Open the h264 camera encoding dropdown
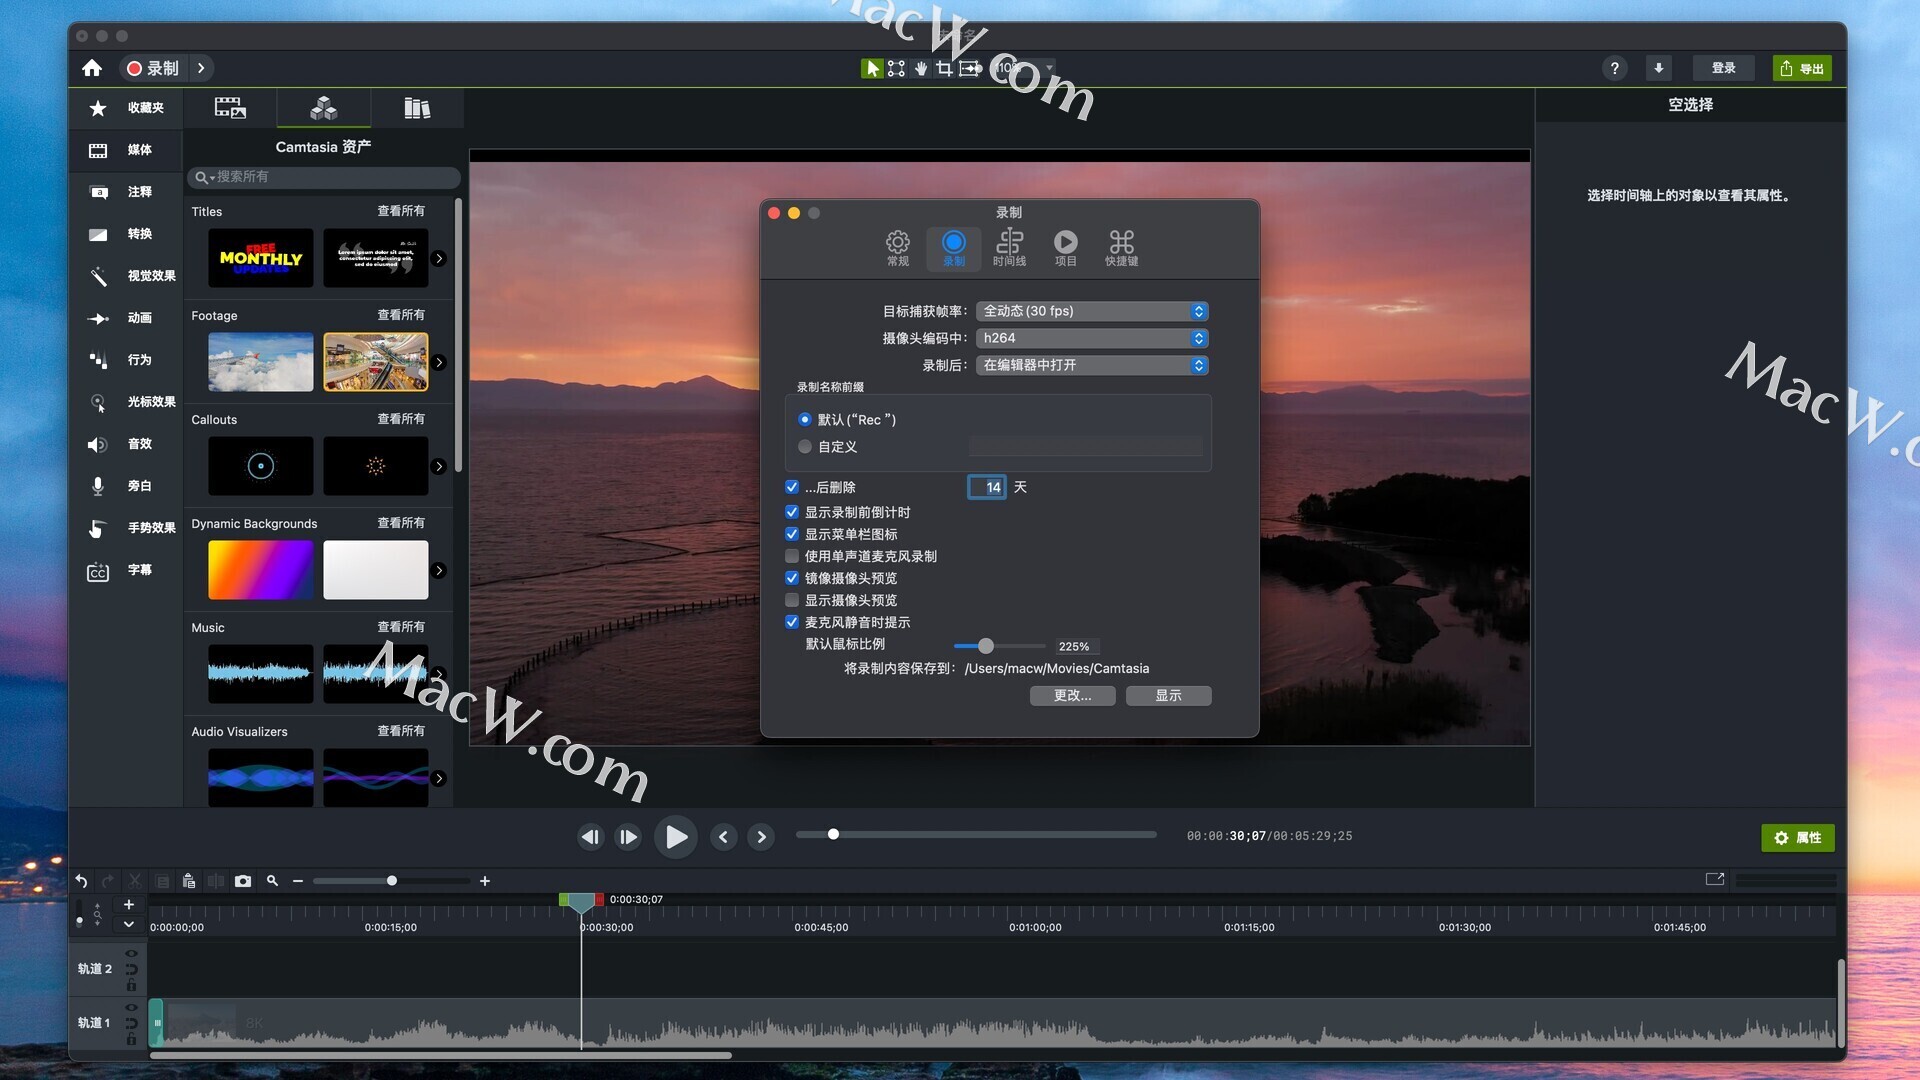Screen dimensions: 1920x1080 1092,338
